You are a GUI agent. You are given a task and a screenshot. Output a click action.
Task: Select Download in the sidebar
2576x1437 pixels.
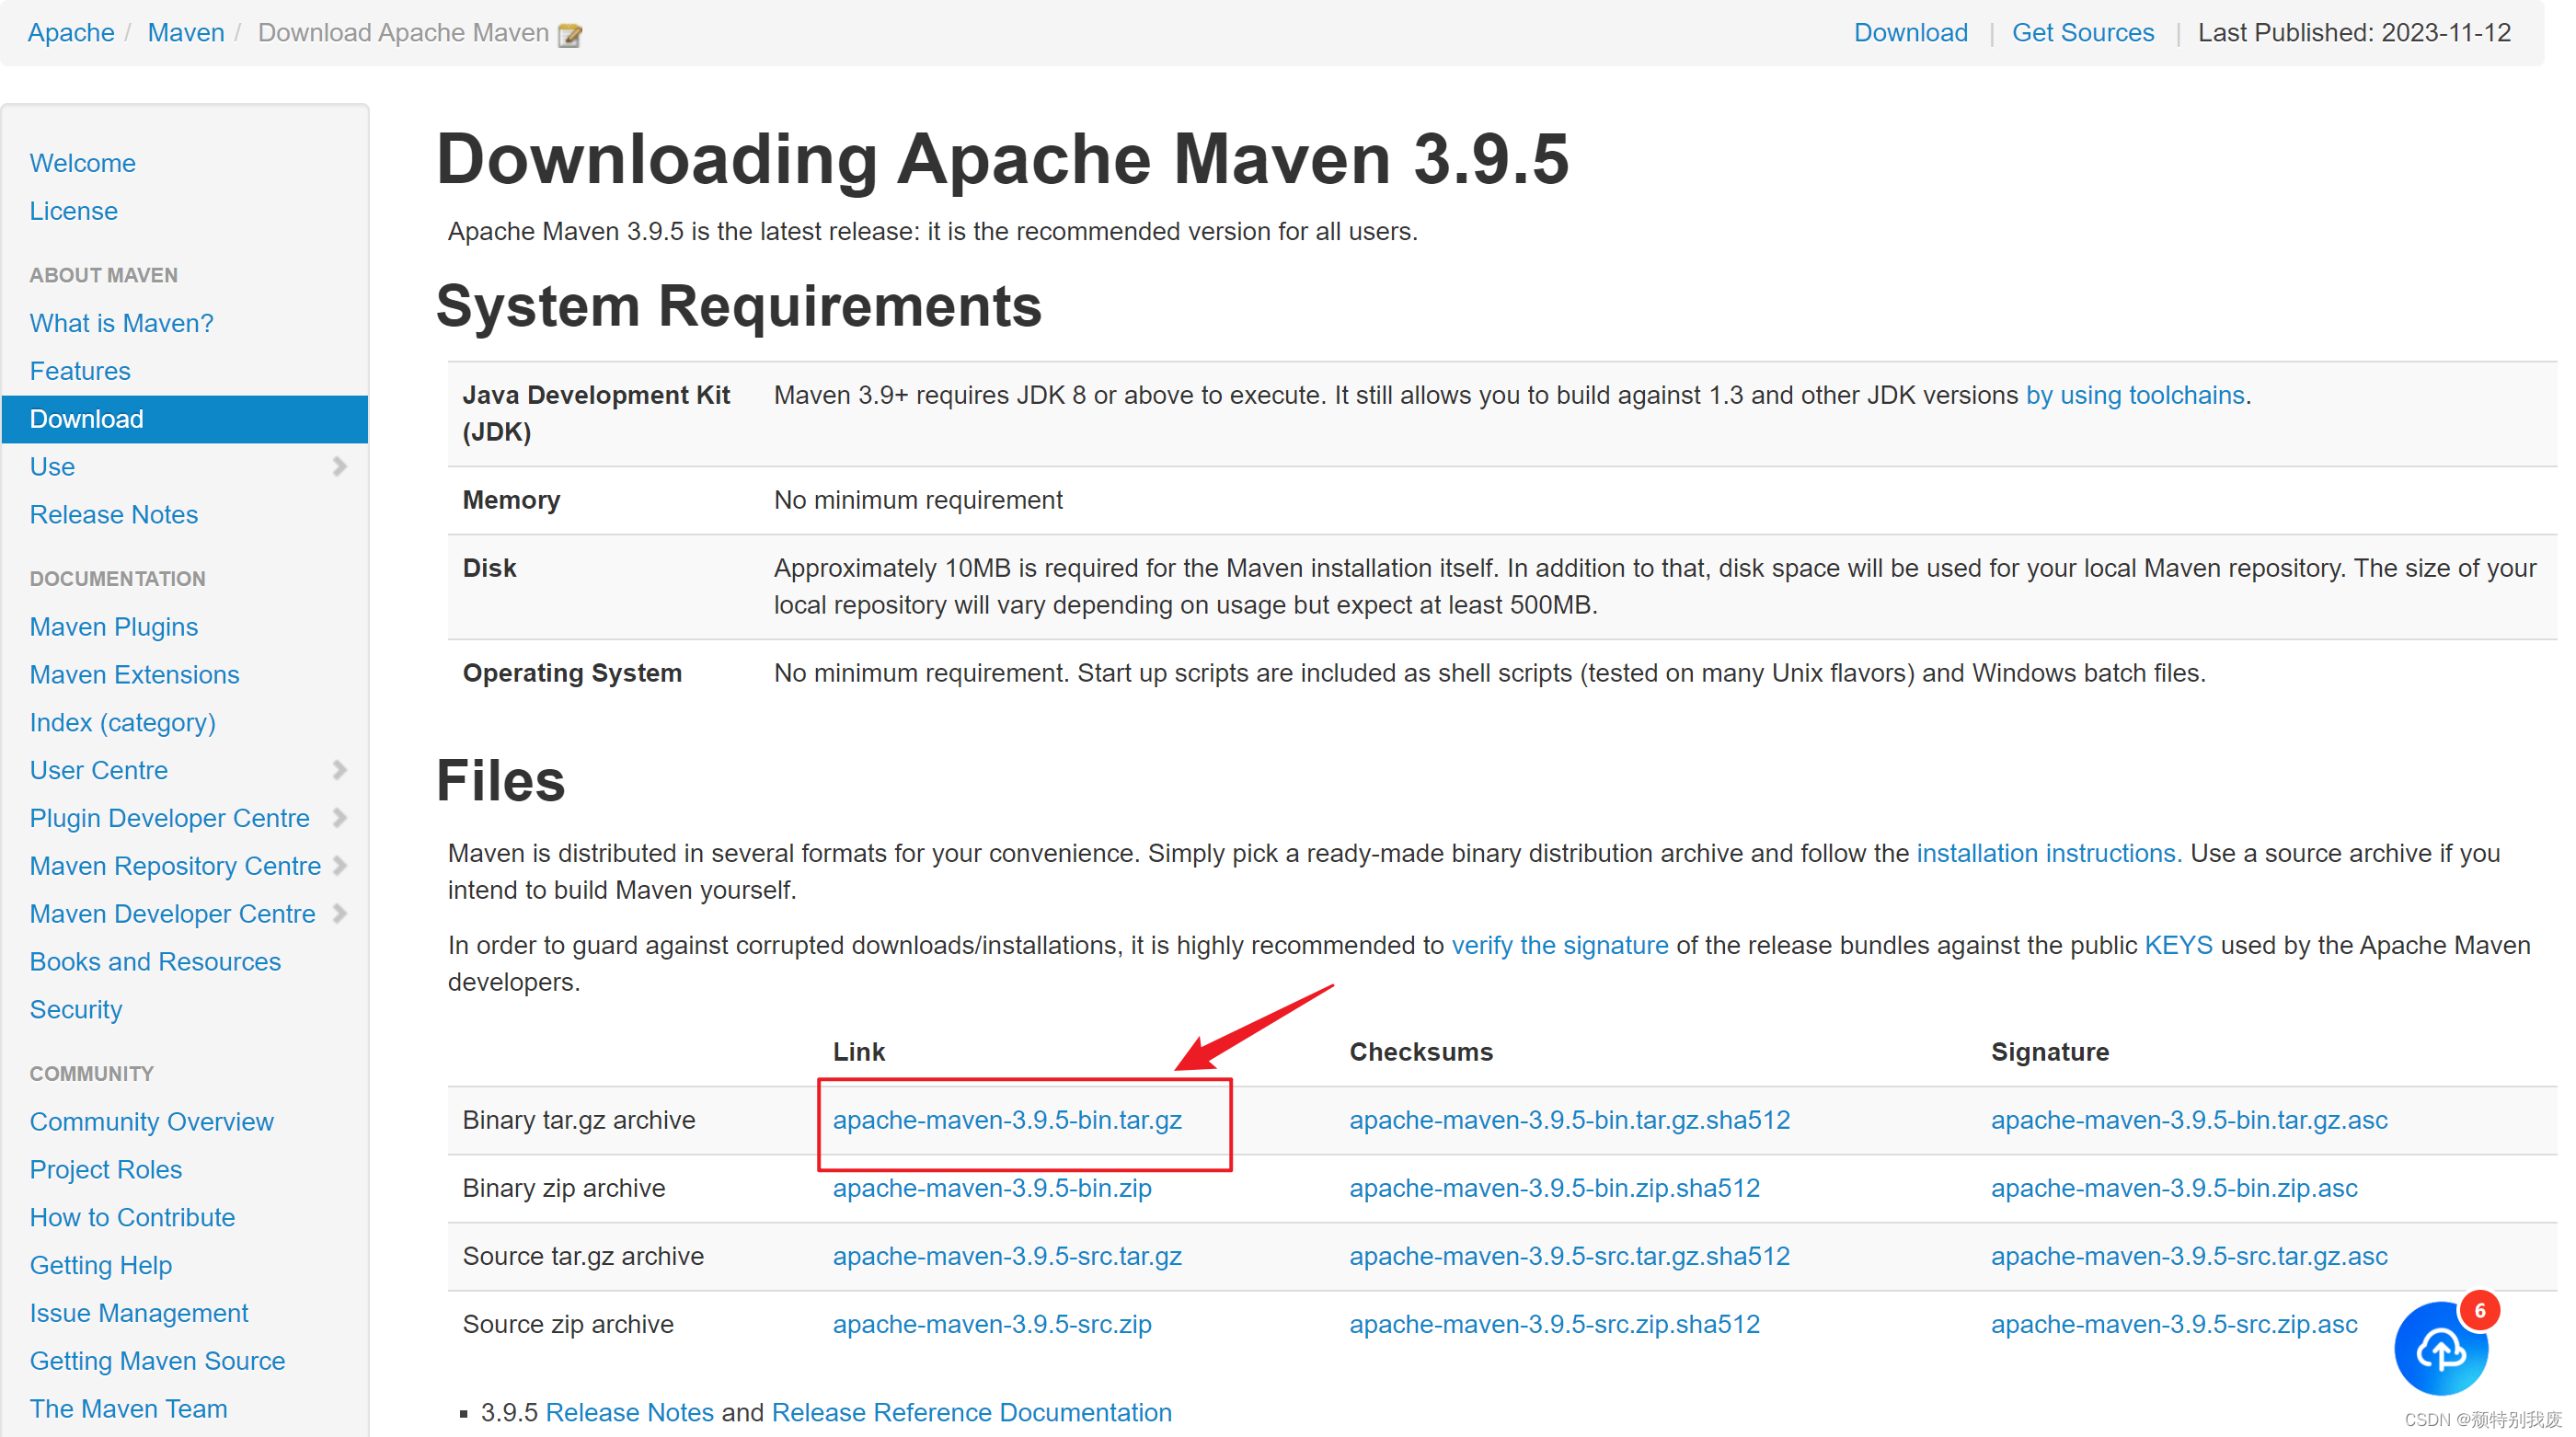click(87, 418)
